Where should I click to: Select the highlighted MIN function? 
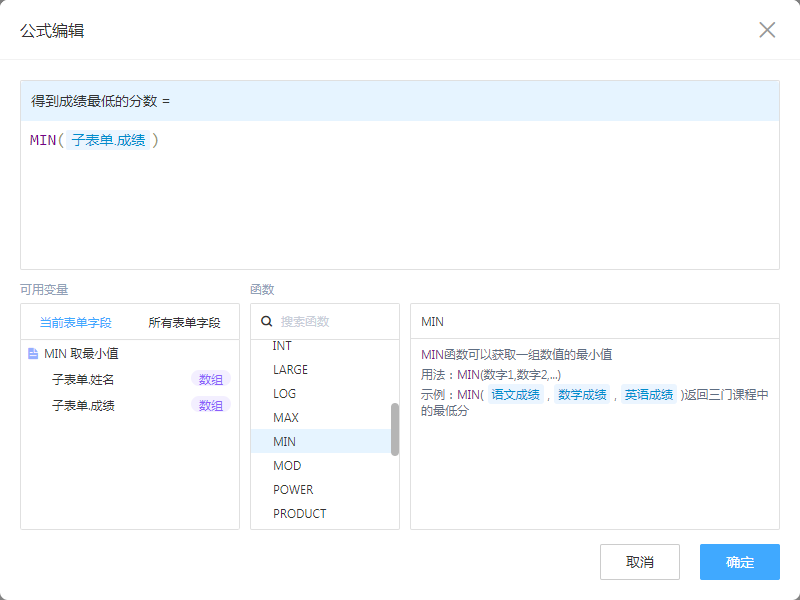[x=284, y=442]
